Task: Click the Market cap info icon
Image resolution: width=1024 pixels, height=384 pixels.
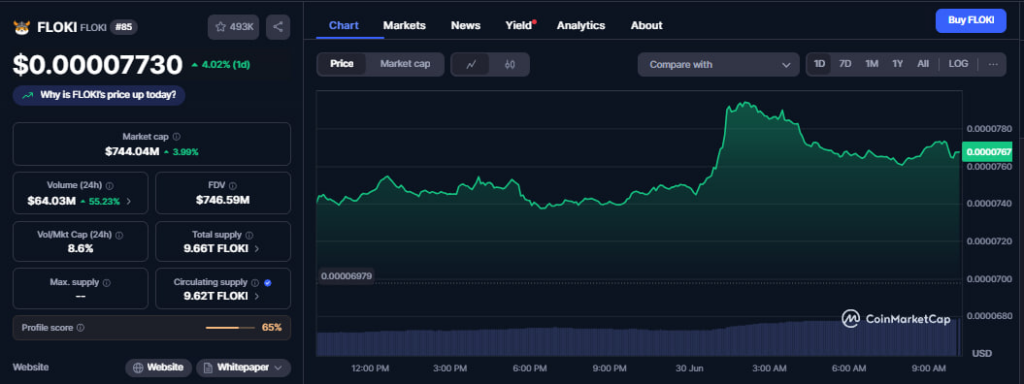Action: pos(177,137)
